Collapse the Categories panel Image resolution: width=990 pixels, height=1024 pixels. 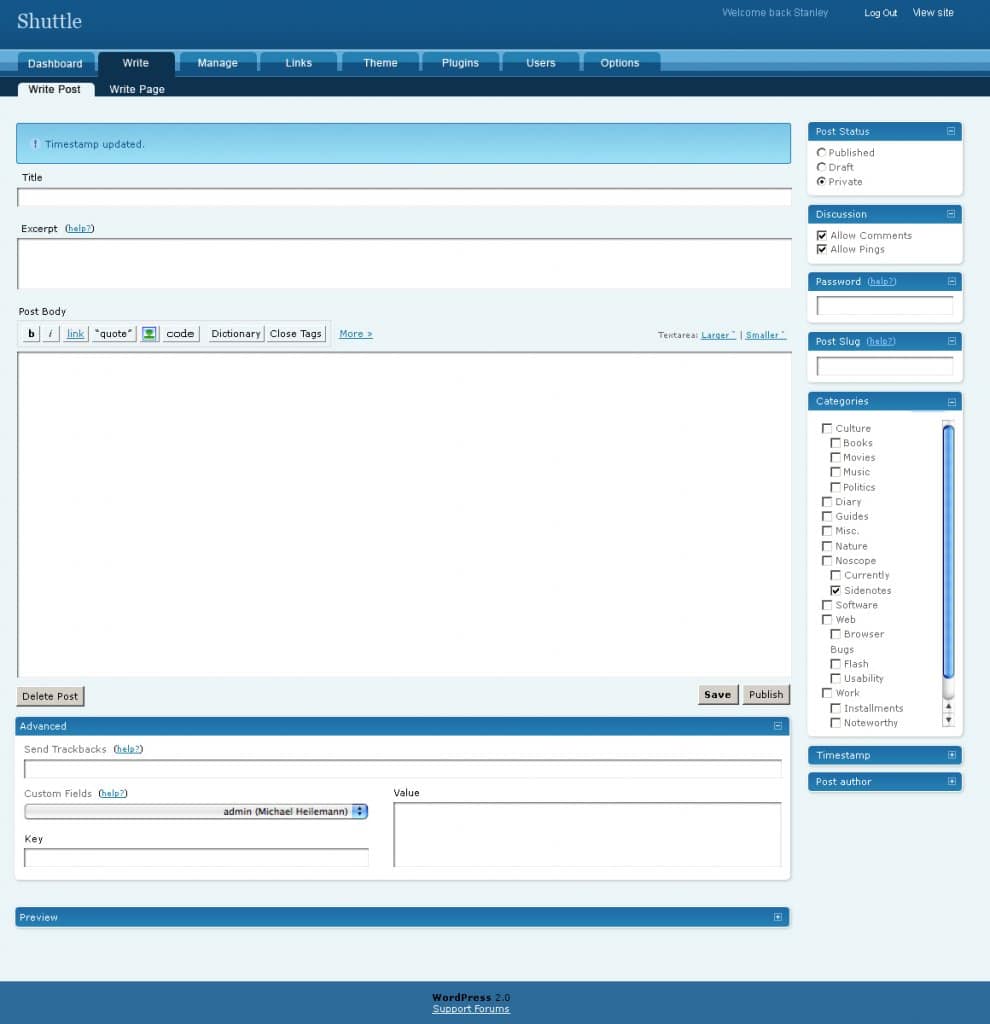[951, 402]
